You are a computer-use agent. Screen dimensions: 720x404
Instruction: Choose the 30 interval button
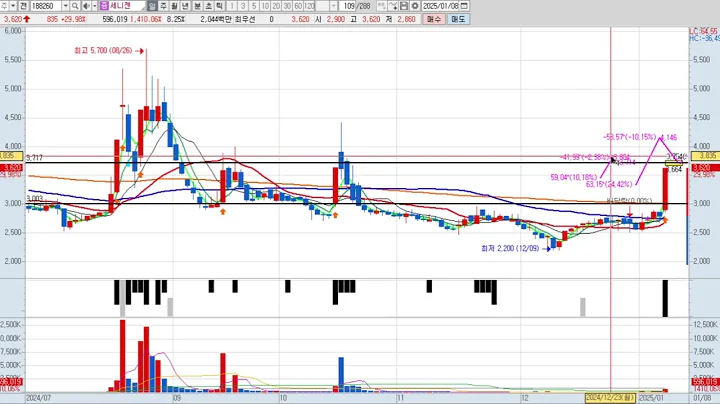click(287, 6)
